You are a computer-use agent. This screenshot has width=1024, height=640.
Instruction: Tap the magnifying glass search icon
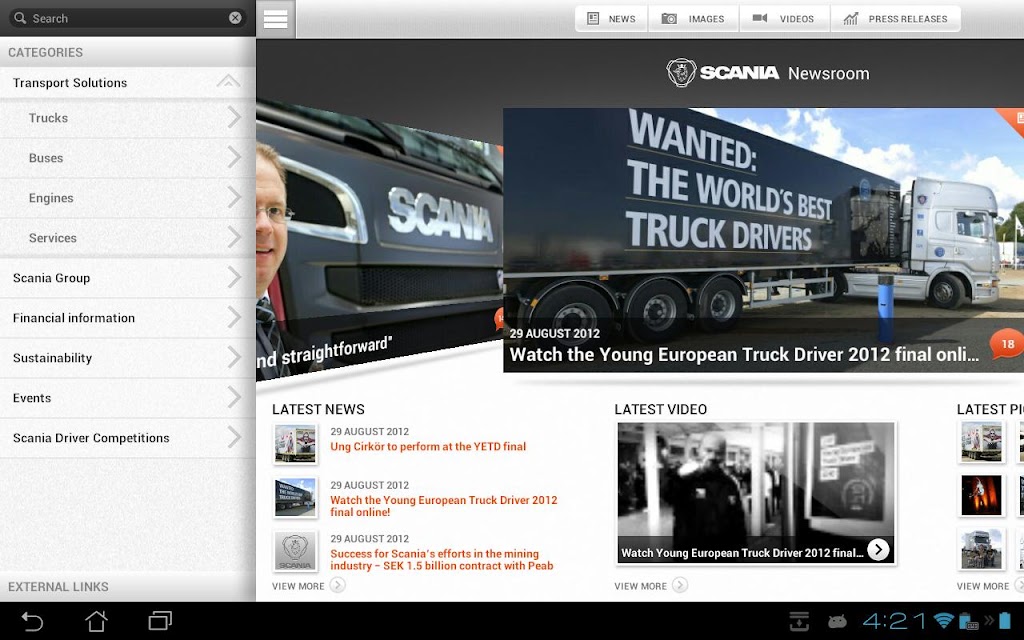[20, 18]
